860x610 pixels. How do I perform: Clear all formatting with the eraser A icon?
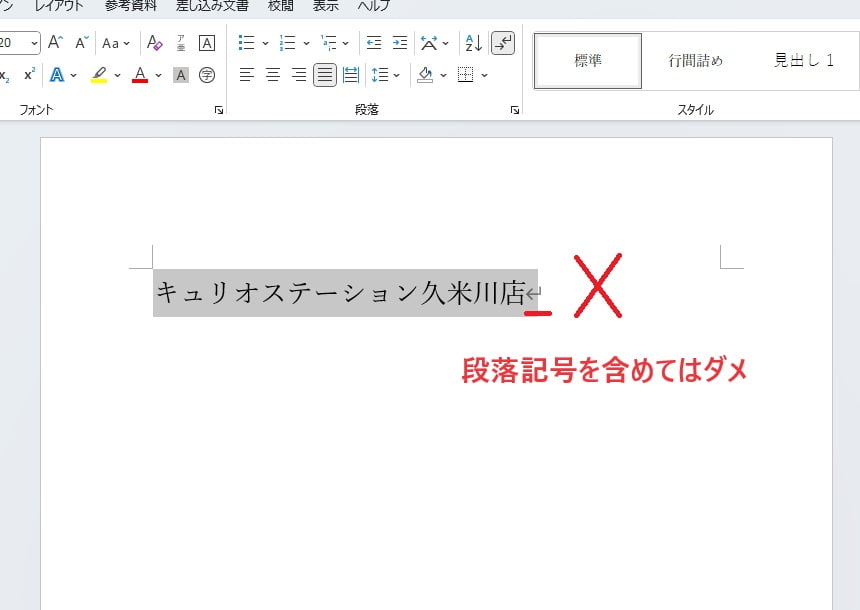(155, 42)
